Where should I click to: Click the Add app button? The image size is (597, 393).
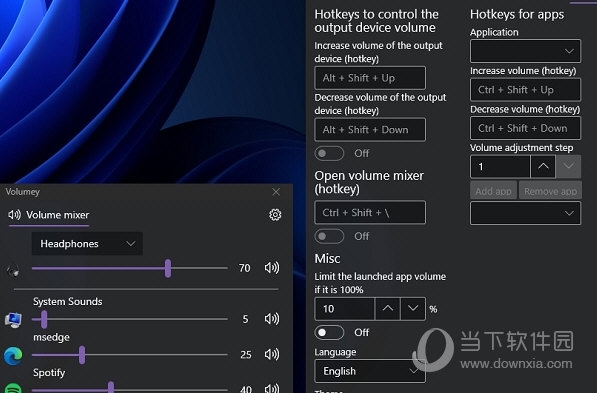[493, 191]
